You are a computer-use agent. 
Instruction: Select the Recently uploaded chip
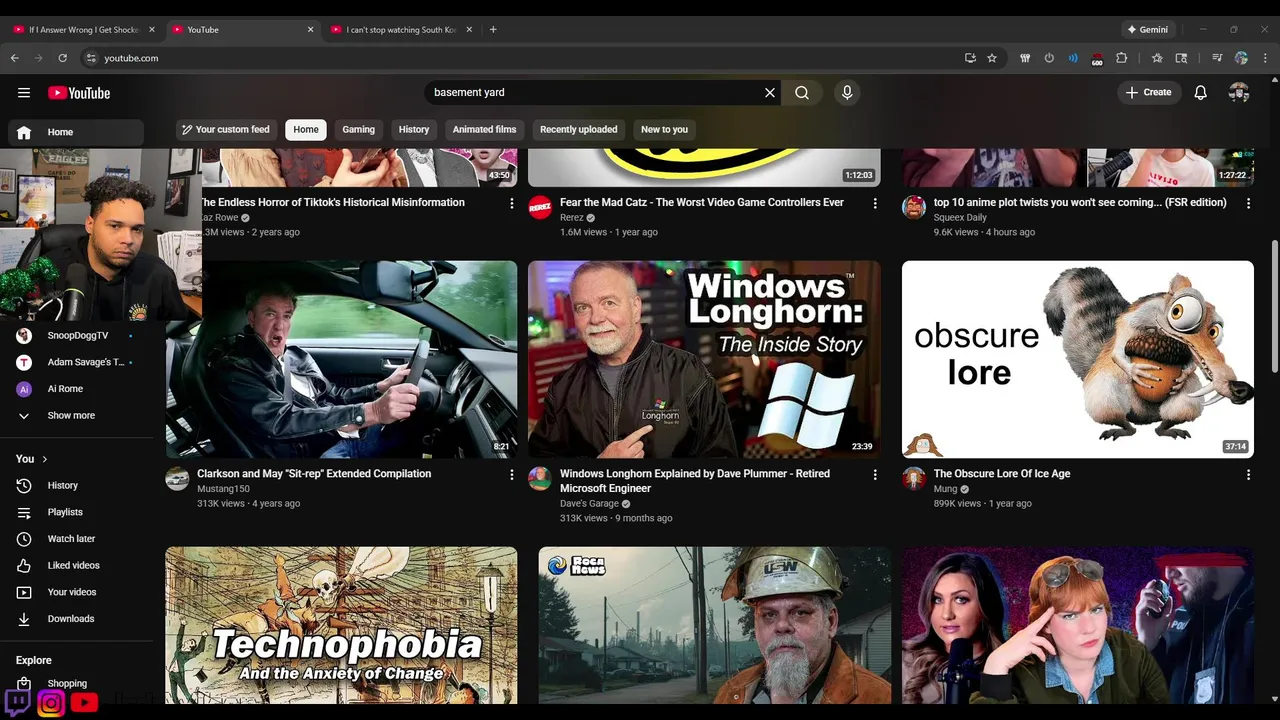(x=579, y=129)
